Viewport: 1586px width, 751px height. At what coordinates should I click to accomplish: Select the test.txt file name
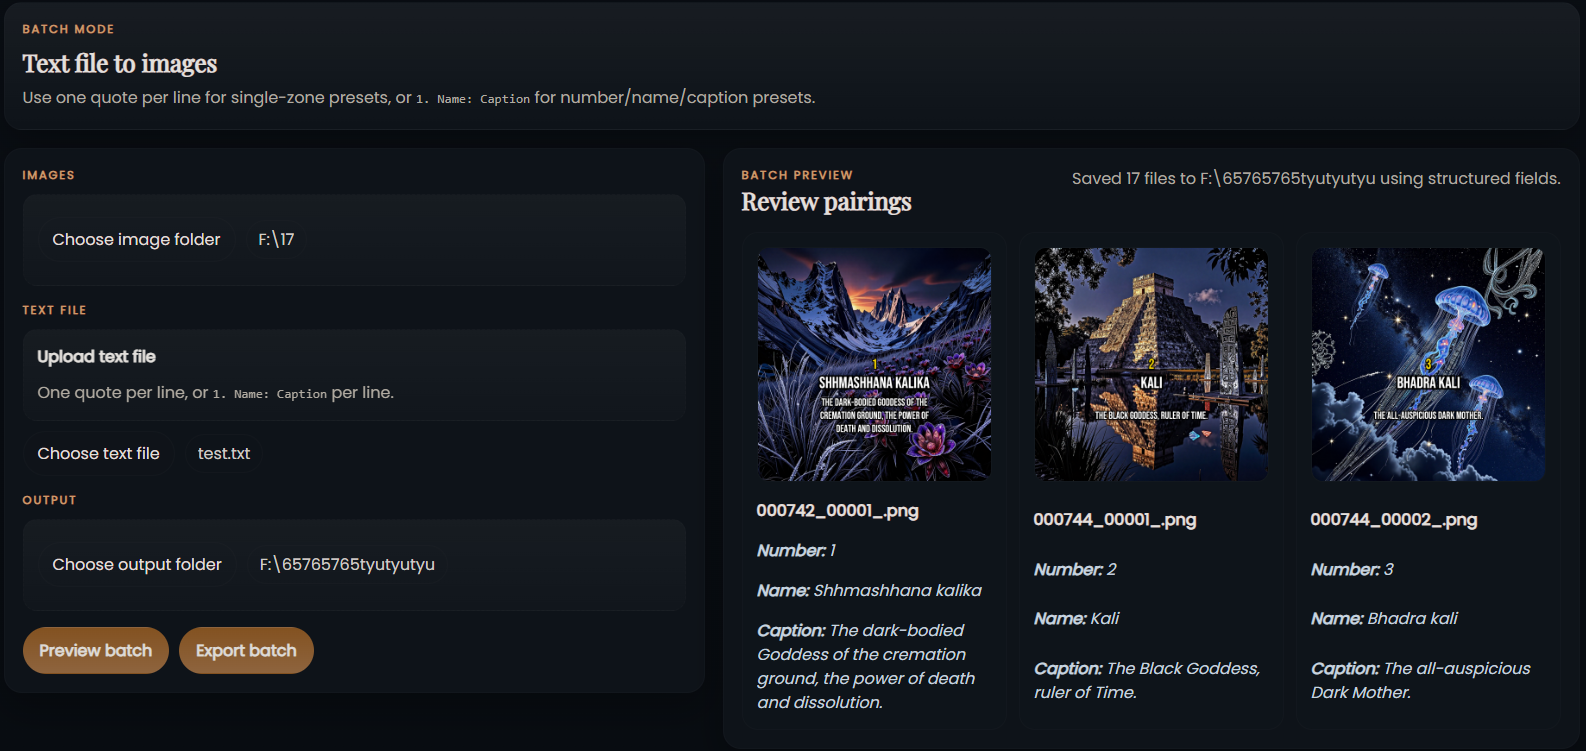(x=224, y=454)
